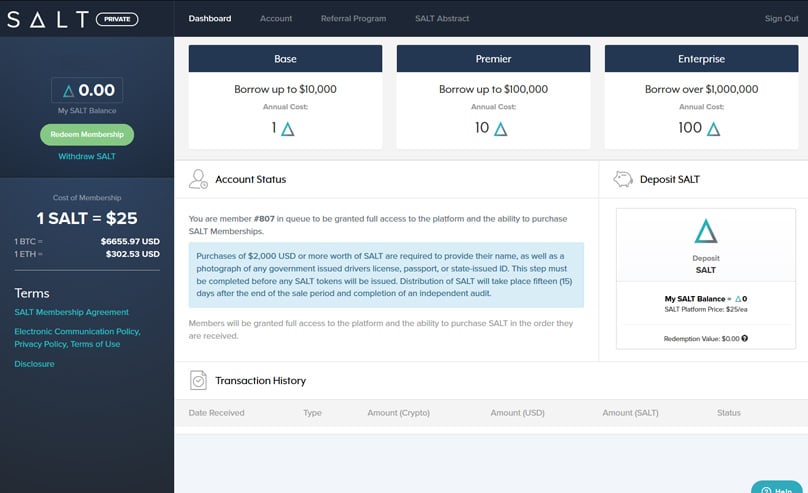This screenshot has width=808, height=493.
Task: Open the SALT Membership Agreement link
Action: click(72, 312)
